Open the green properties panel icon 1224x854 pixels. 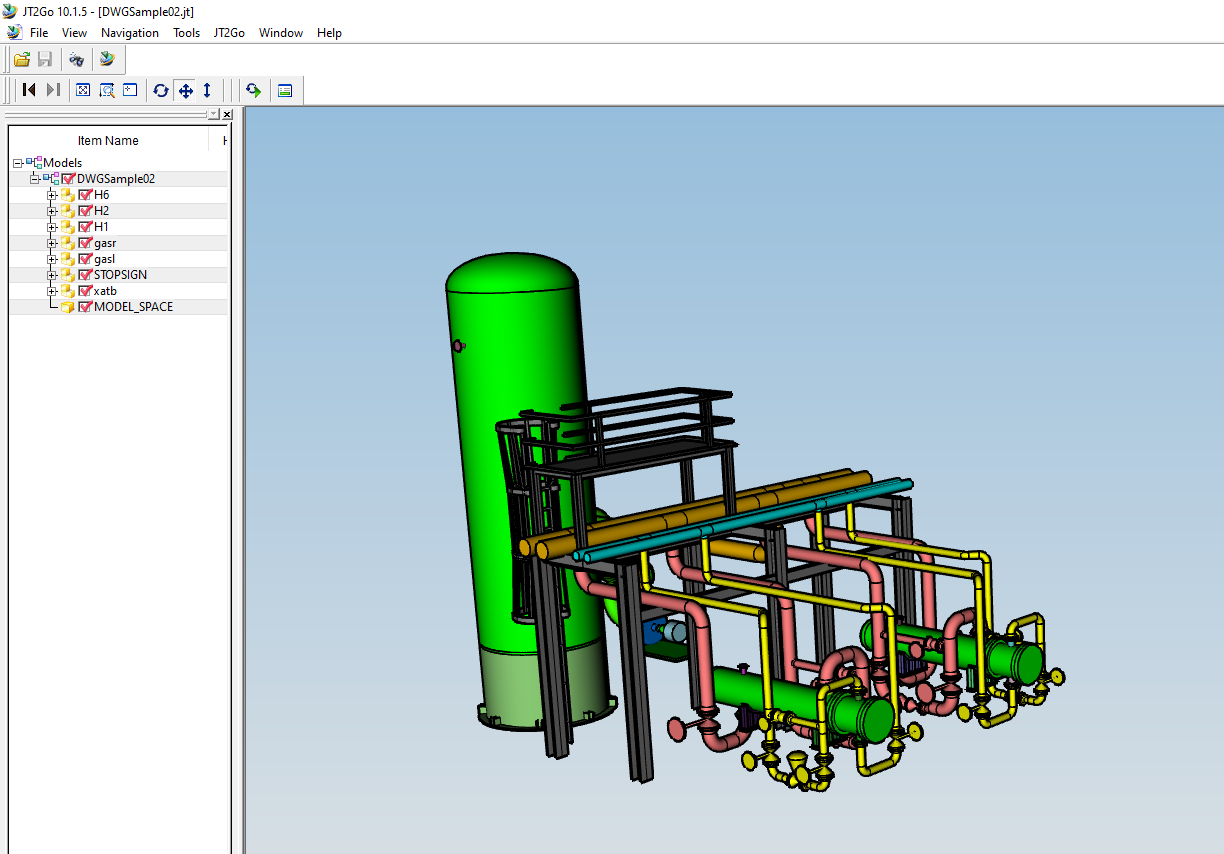coord(285,90)
